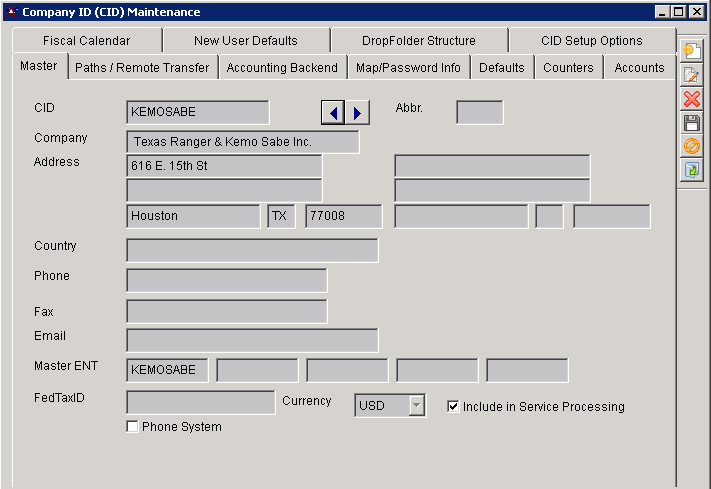Screen dimensions: 711x489
Task: Go to previous CID with left arrow
Action: coord(333,112)
